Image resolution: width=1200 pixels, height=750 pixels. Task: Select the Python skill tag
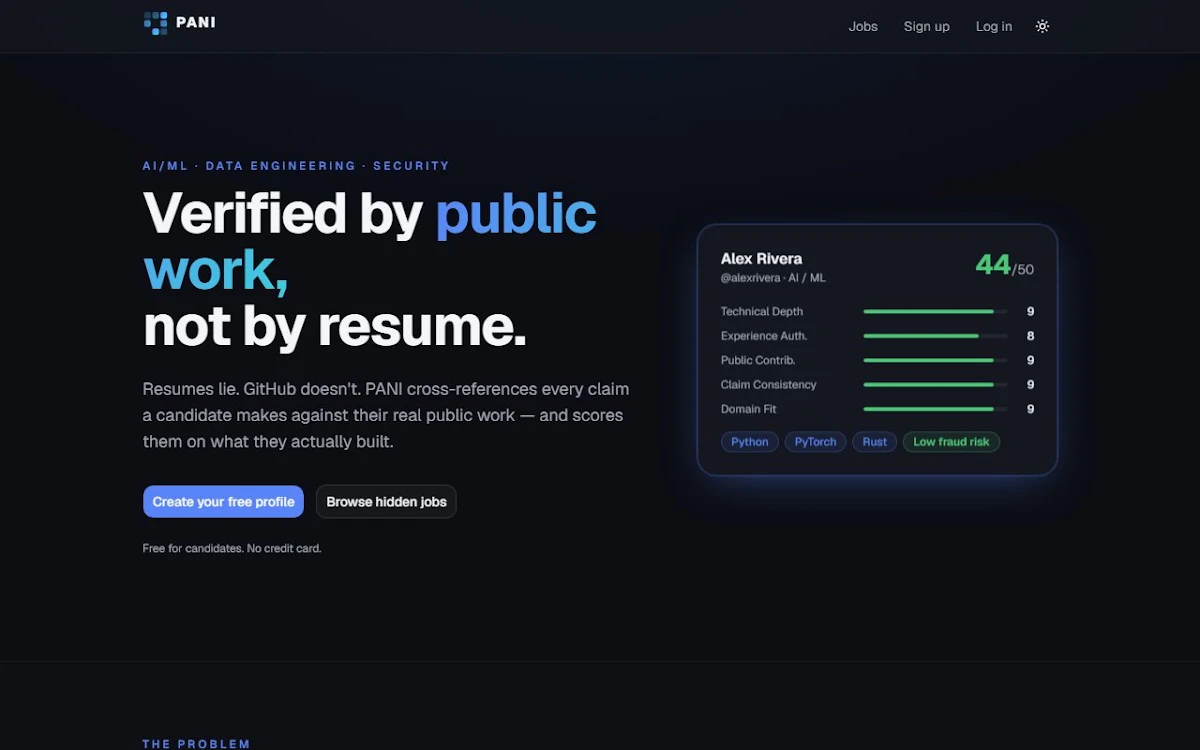point(750,442)
